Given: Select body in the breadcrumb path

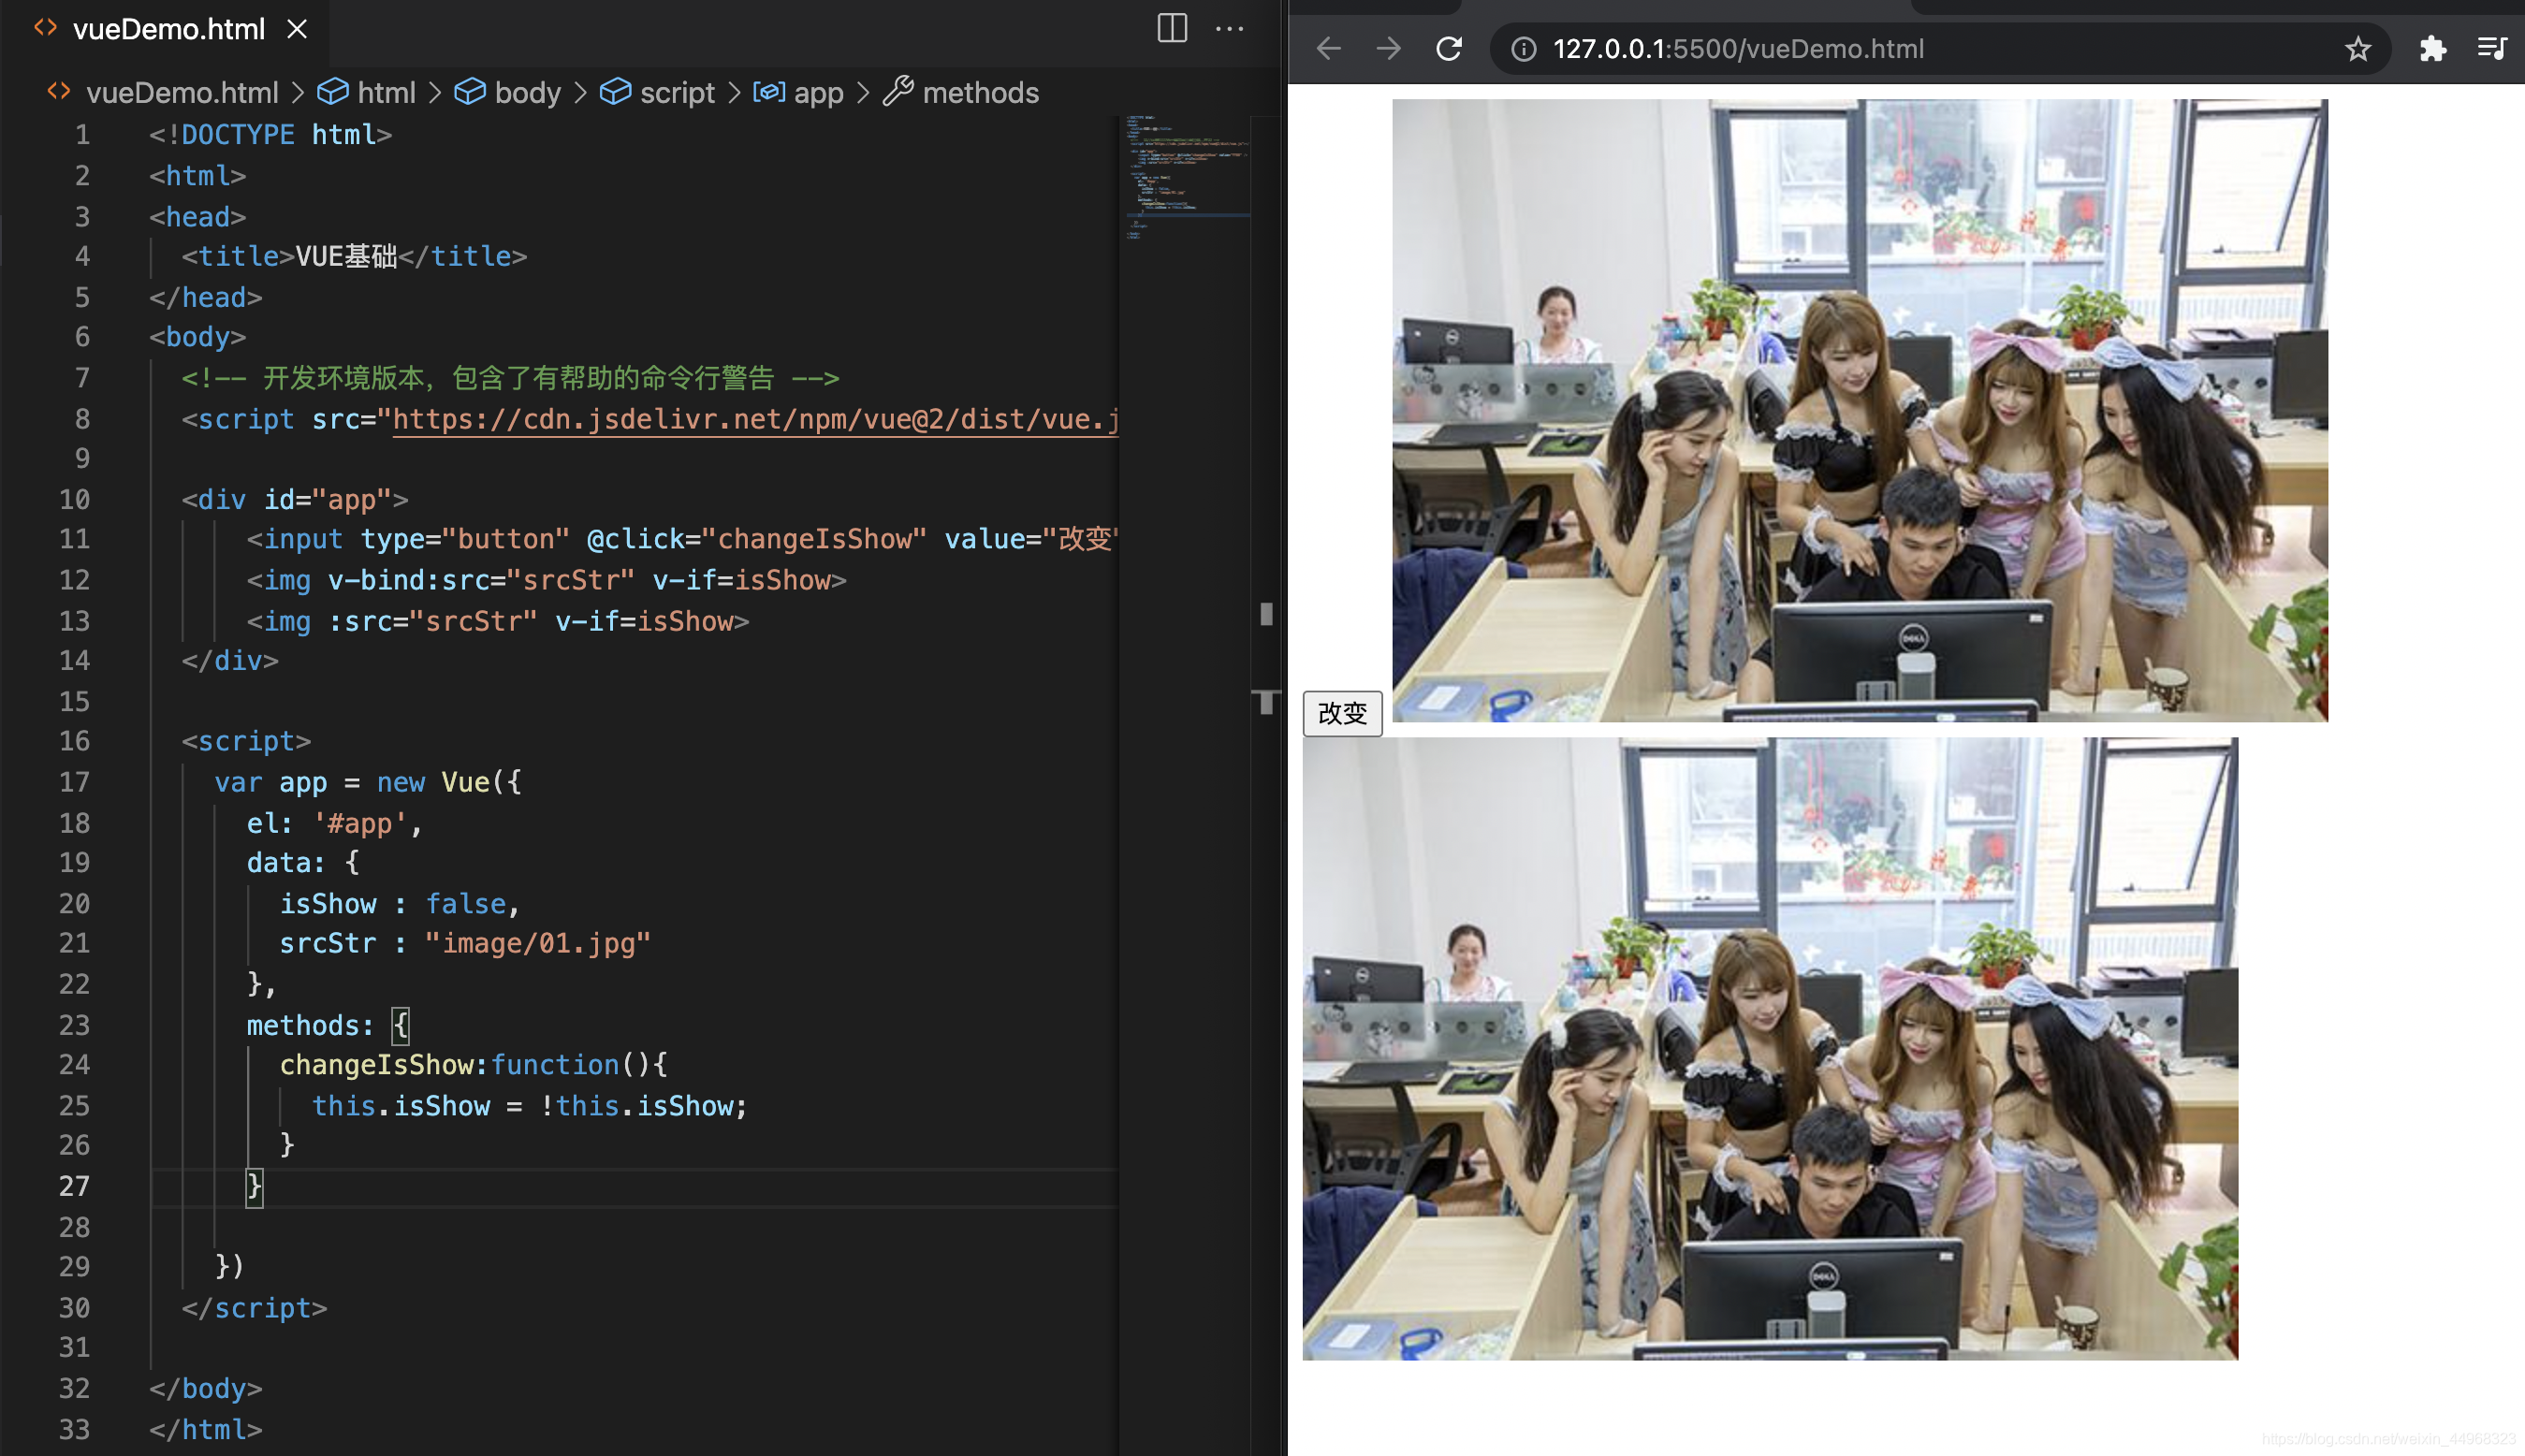Looking at the screenshot, I should click(x=528, y=93).
